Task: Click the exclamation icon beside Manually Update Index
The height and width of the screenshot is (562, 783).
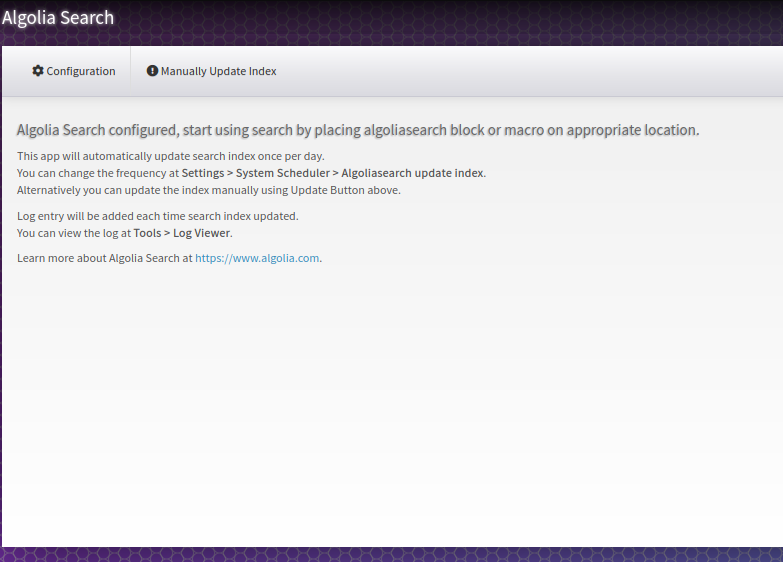Action: [152, 71]
